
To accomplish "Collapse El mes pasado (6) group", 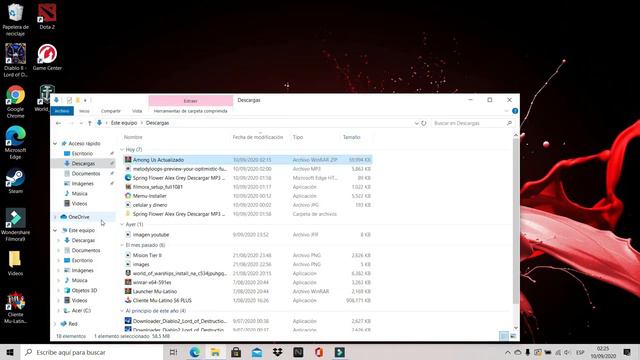I will coord(122,245).
